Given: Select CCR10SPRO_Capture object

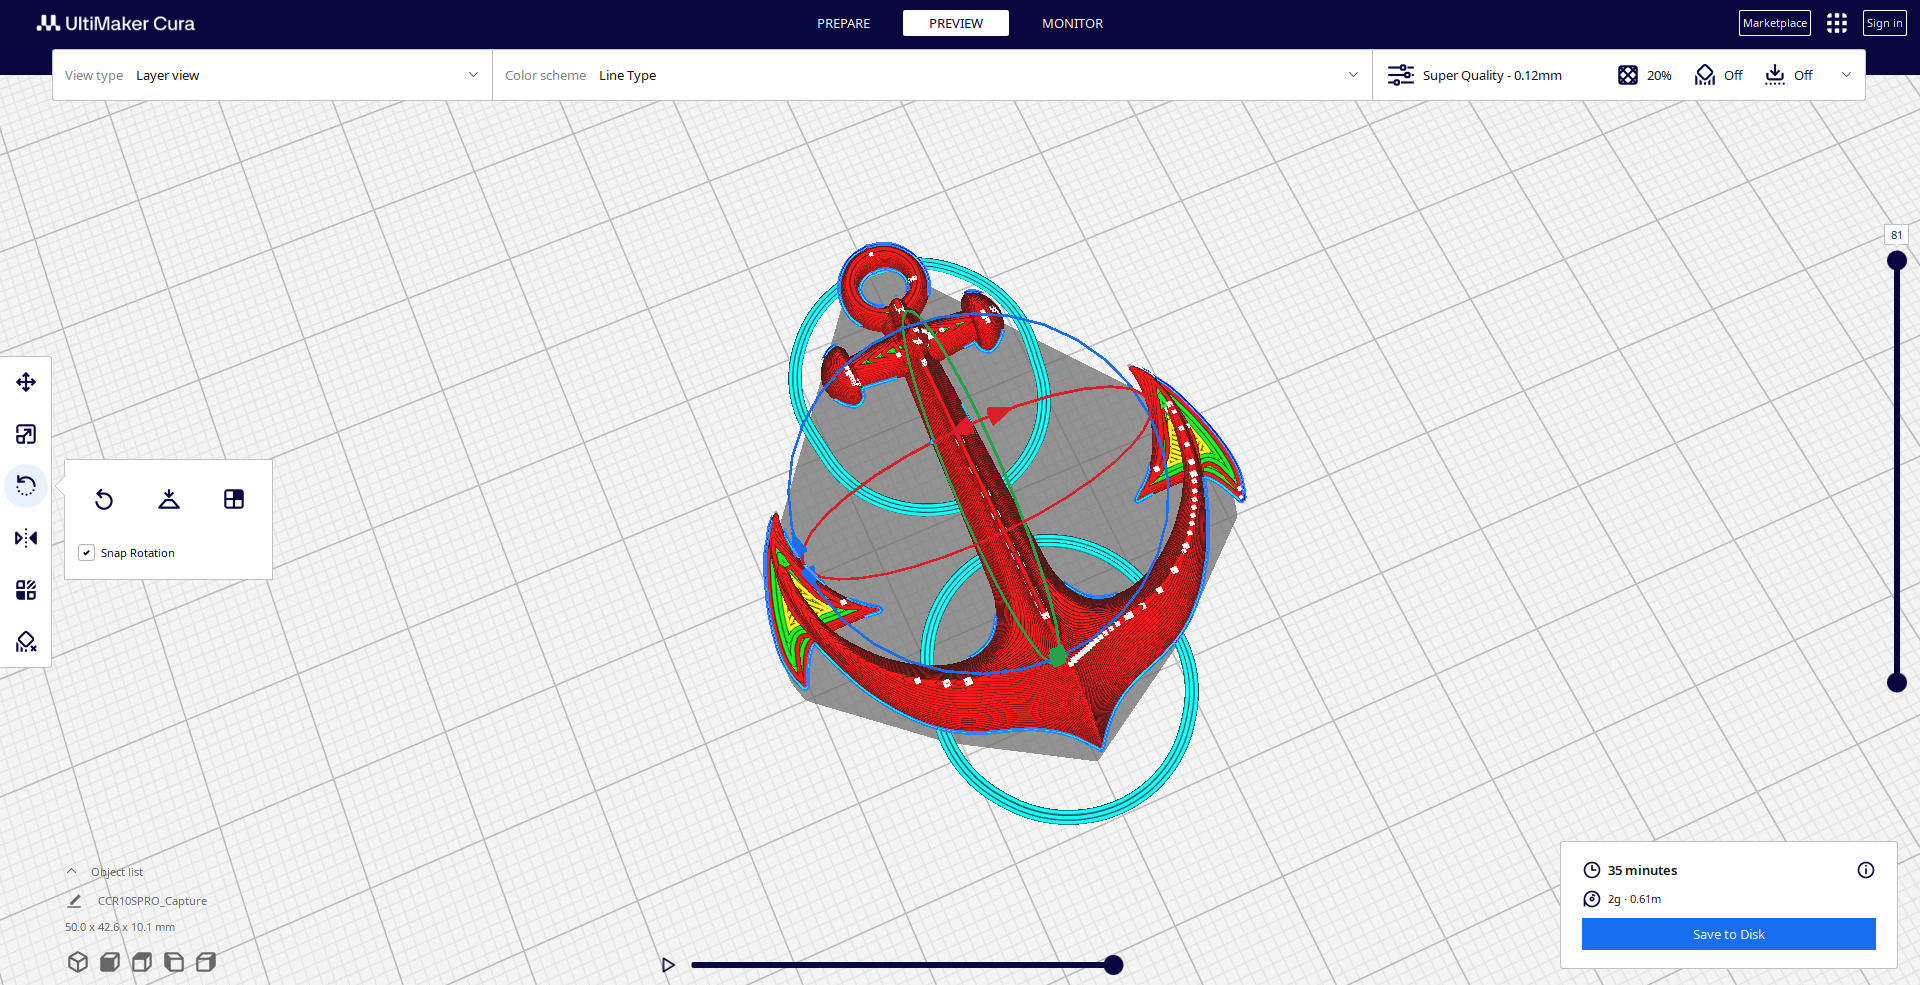Looking at the screenshot, I should pyautogui.click(x=152, y=901).
